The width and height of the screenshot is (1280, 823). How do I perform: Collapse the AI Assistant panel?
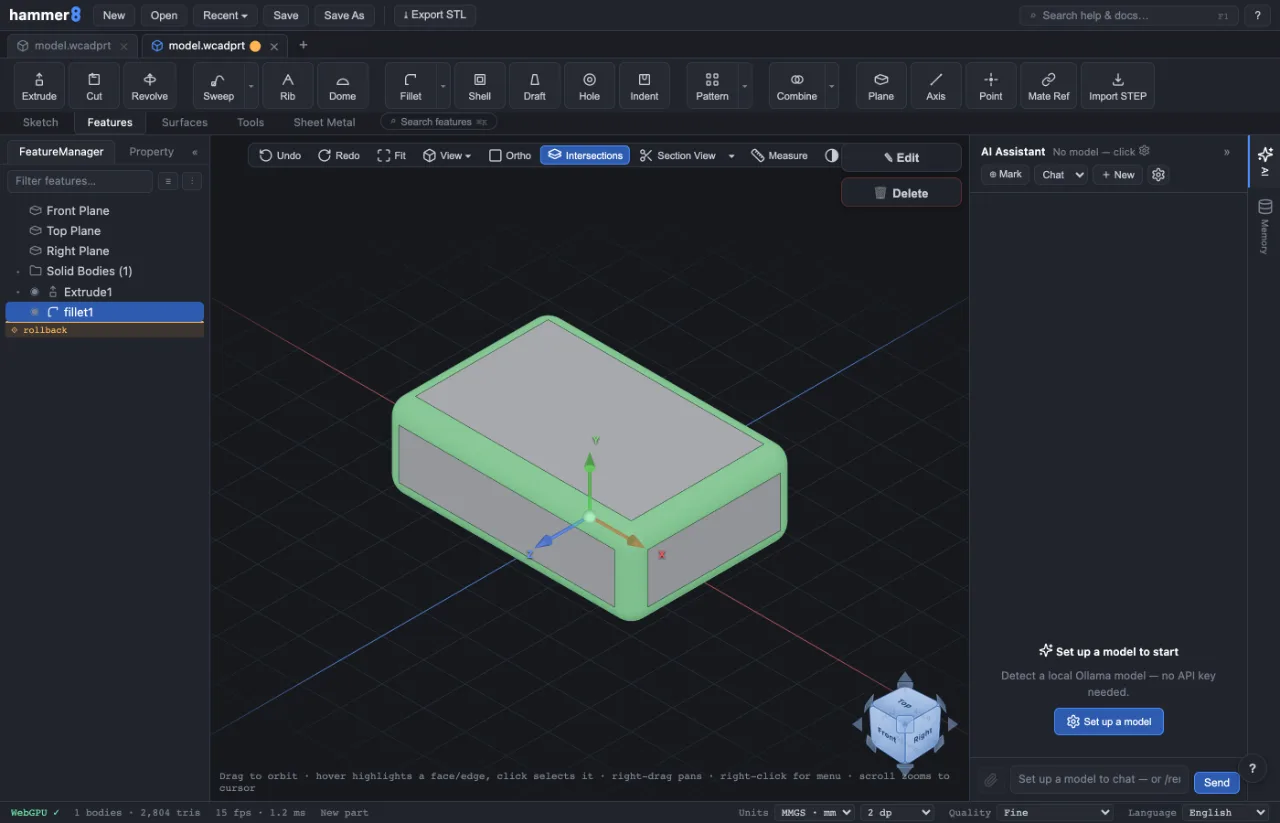coord(1227,152)
